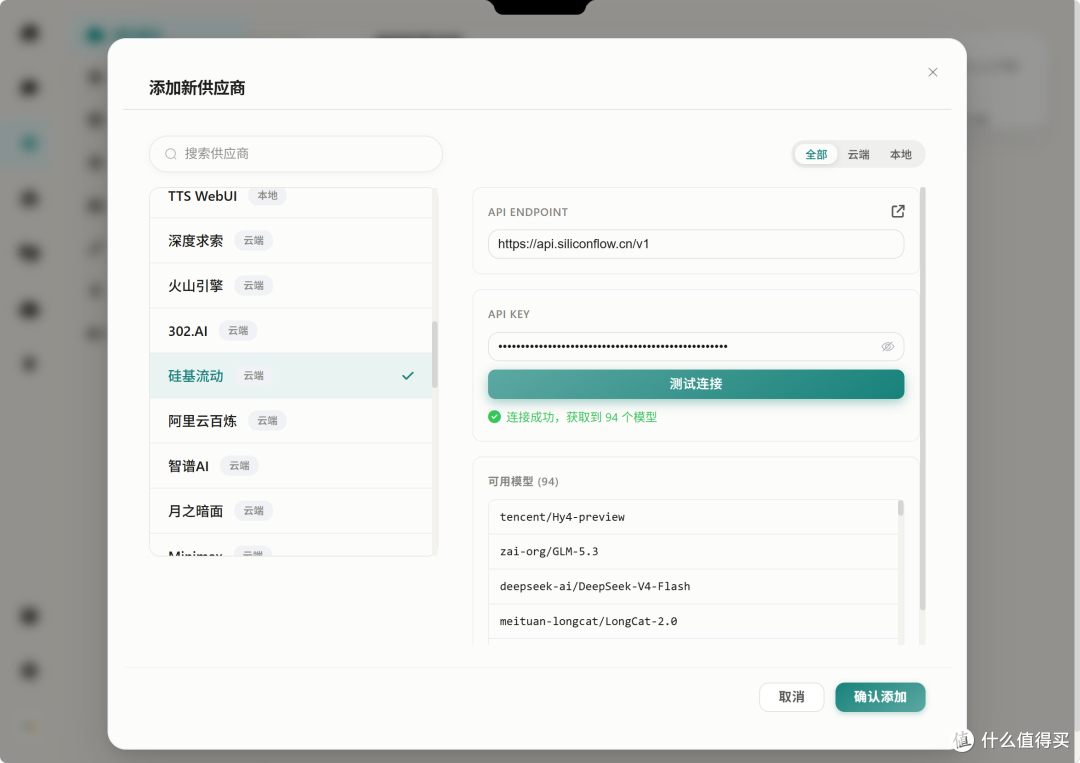Click the API KEY password field
Screen dimensions: 1080x763
696,346
